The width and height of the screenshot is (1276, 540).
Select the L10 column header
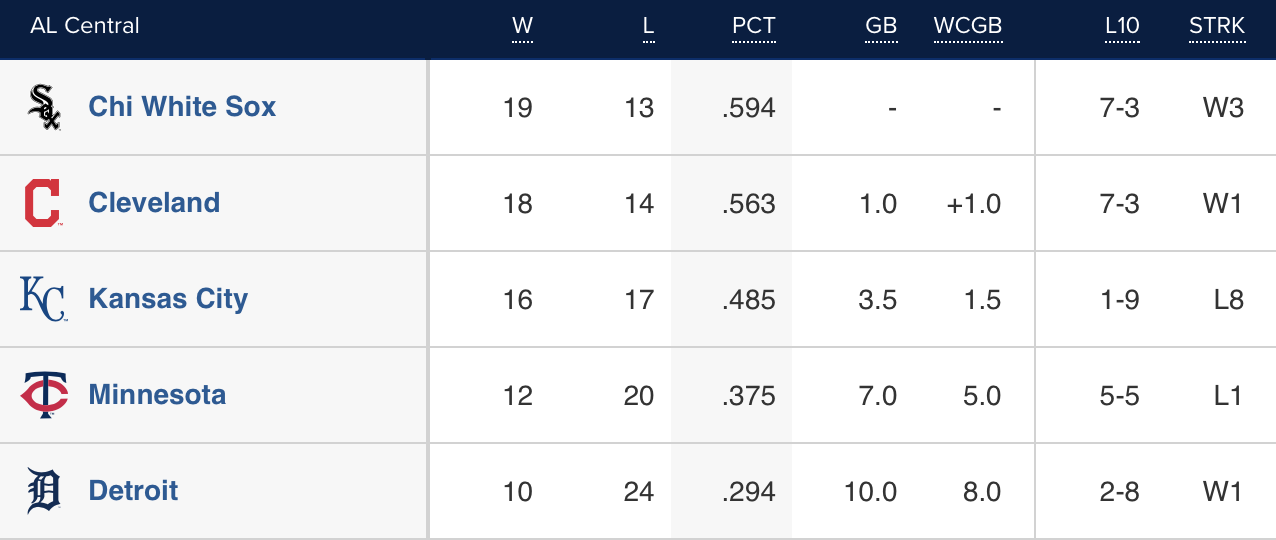(1122, 27)
